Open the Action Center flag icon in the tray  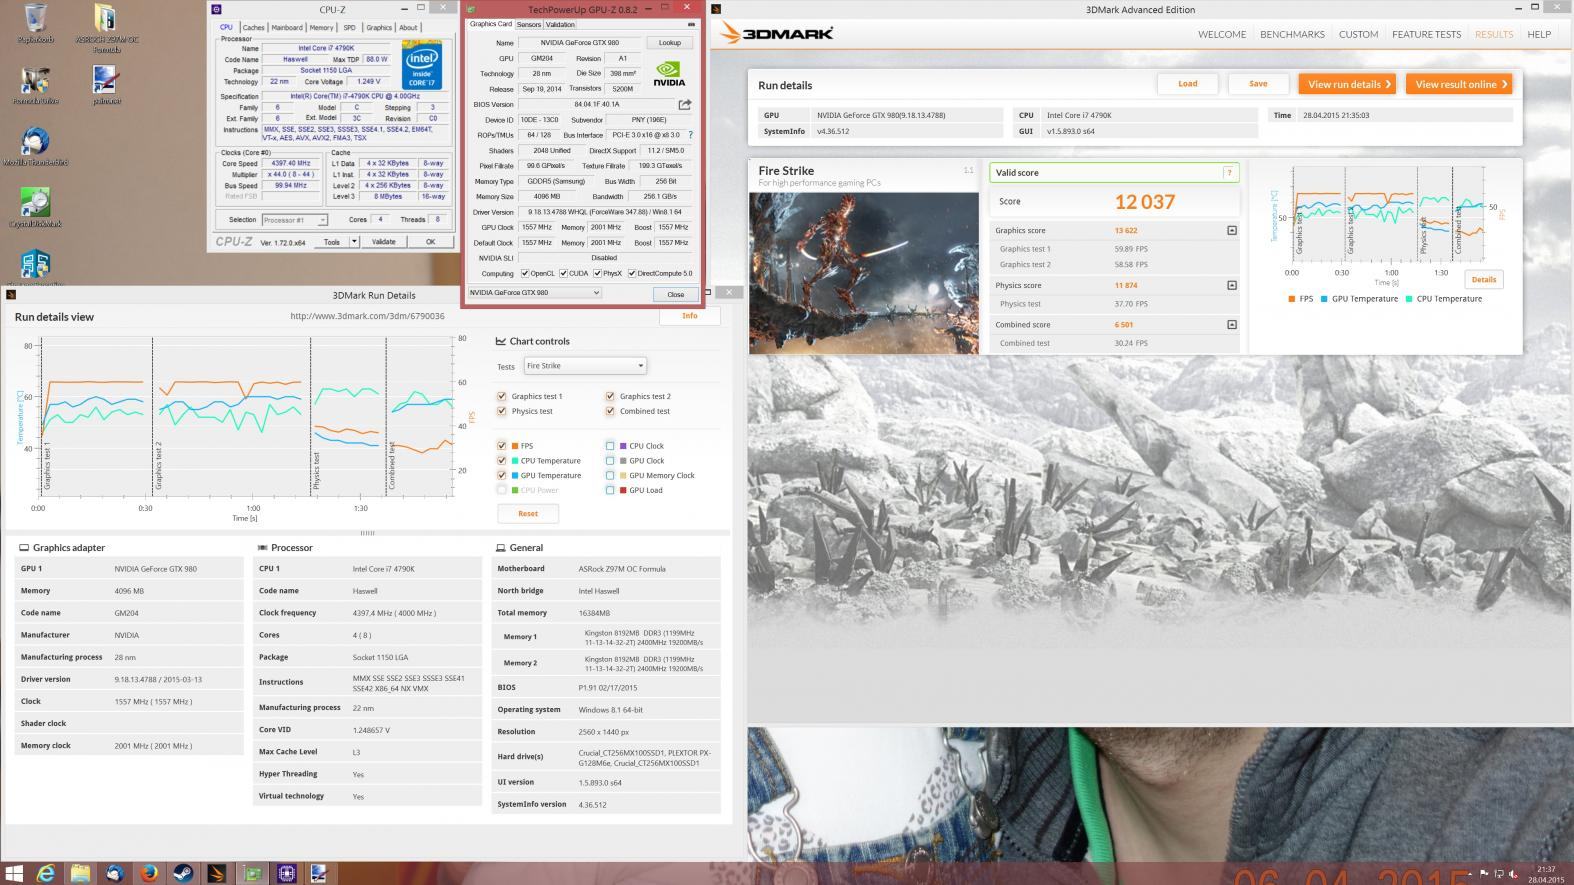1484,874
